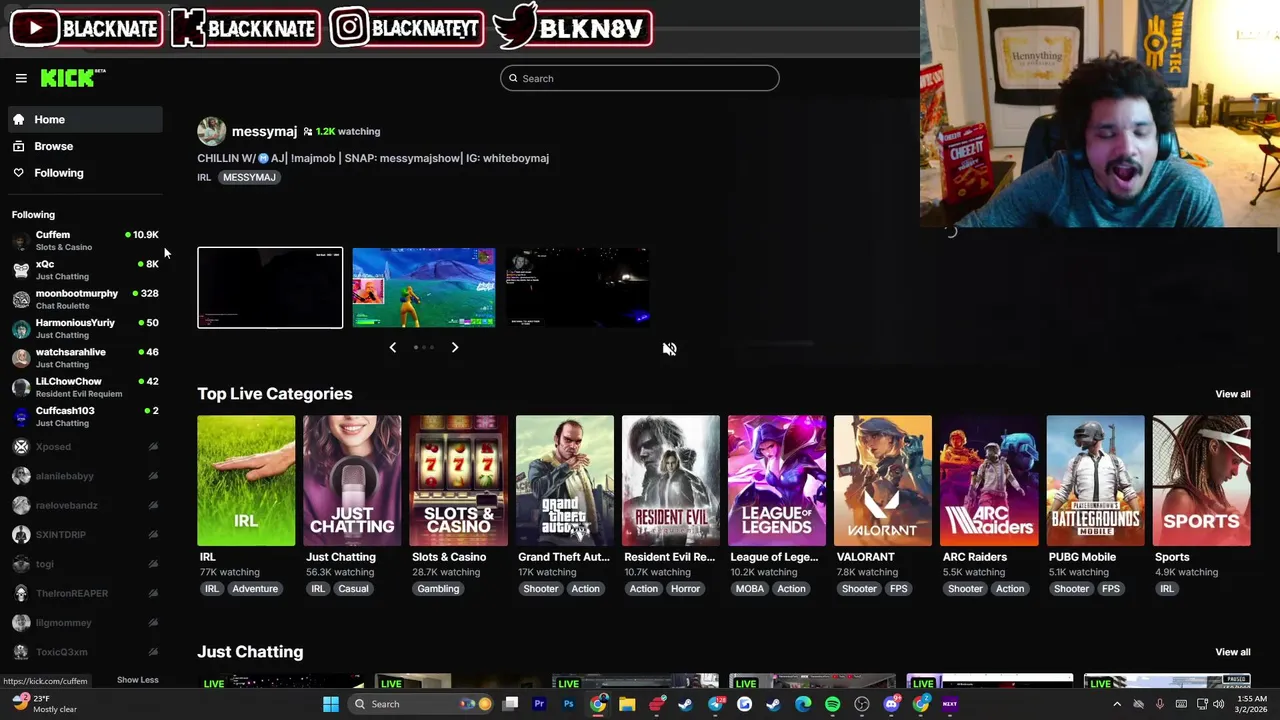Open Spotify from taskbar
Screen dimensions: 1280x720
[x=832, y=704]
